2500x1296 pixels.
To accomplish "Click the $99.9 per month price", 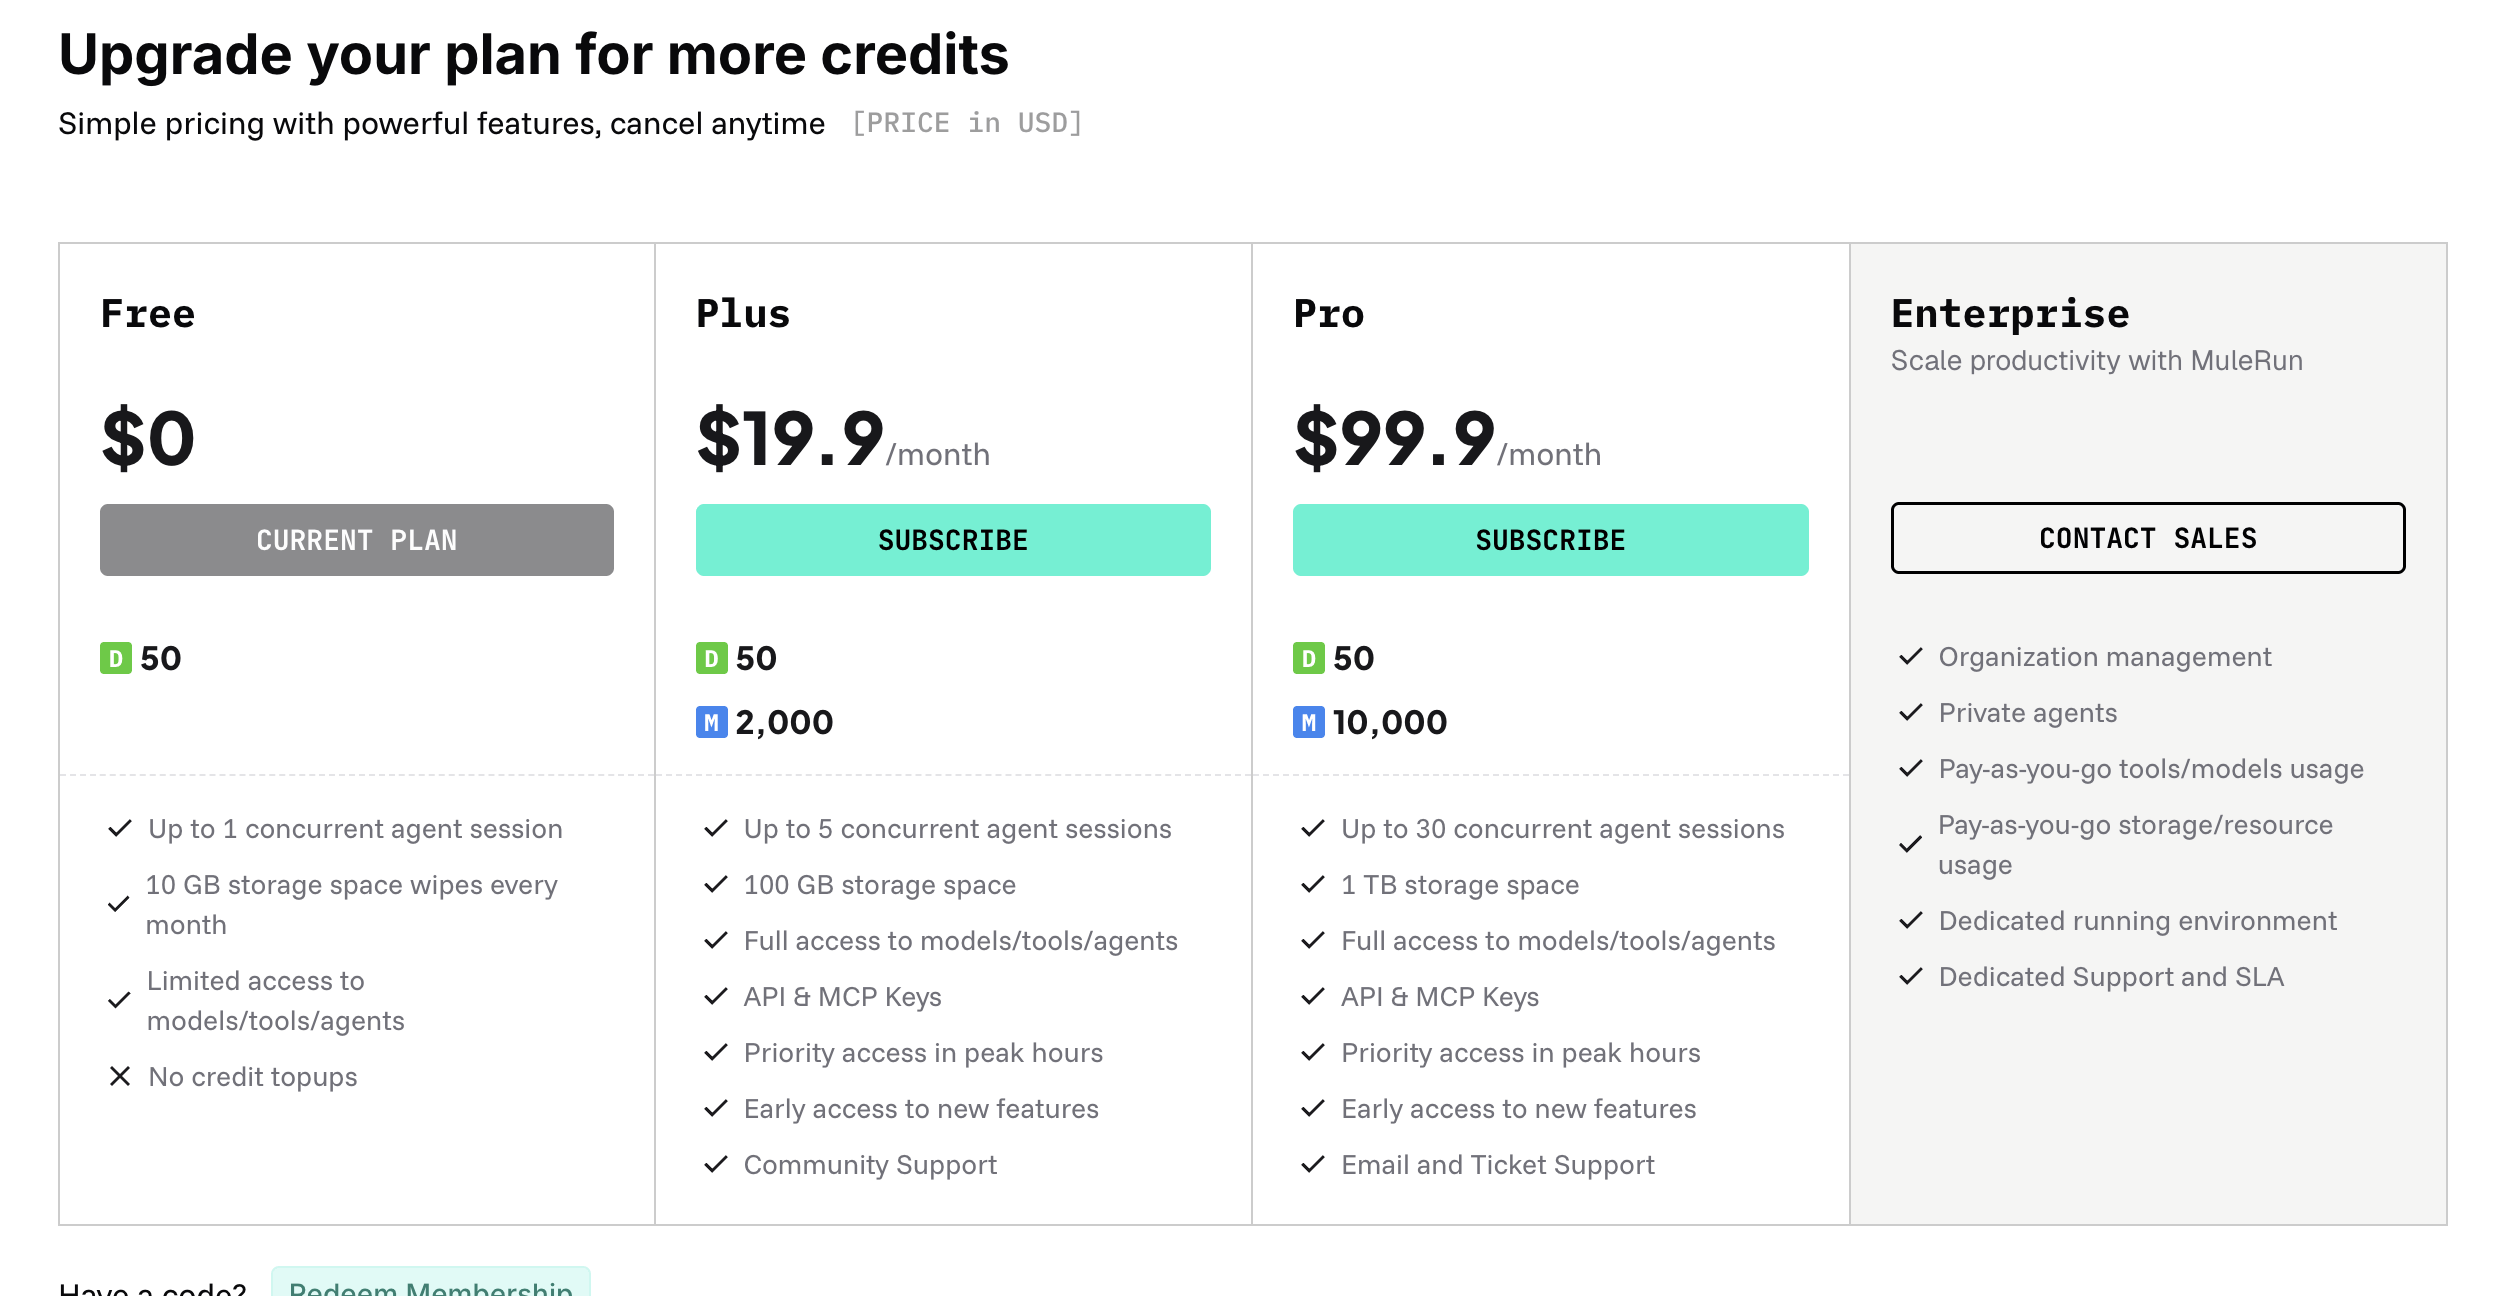I will [1446, 440].
